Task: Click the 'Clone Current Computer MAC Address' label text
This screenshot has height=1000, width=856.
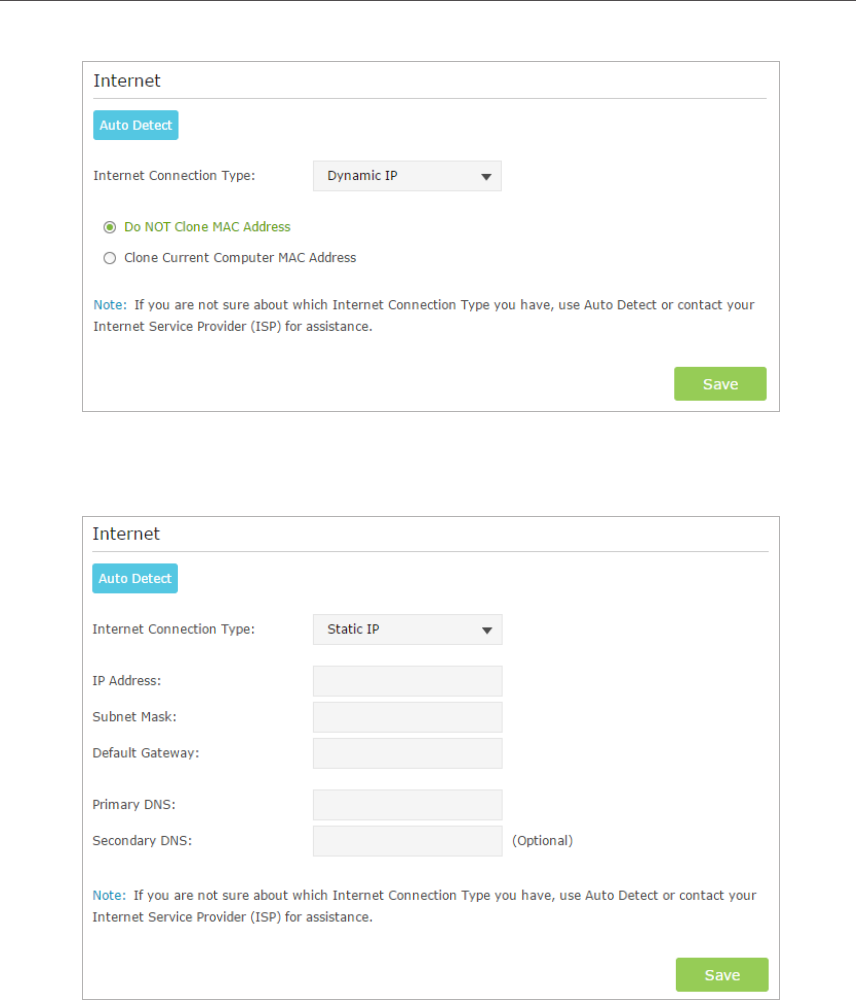Action: tap(240, 258)
